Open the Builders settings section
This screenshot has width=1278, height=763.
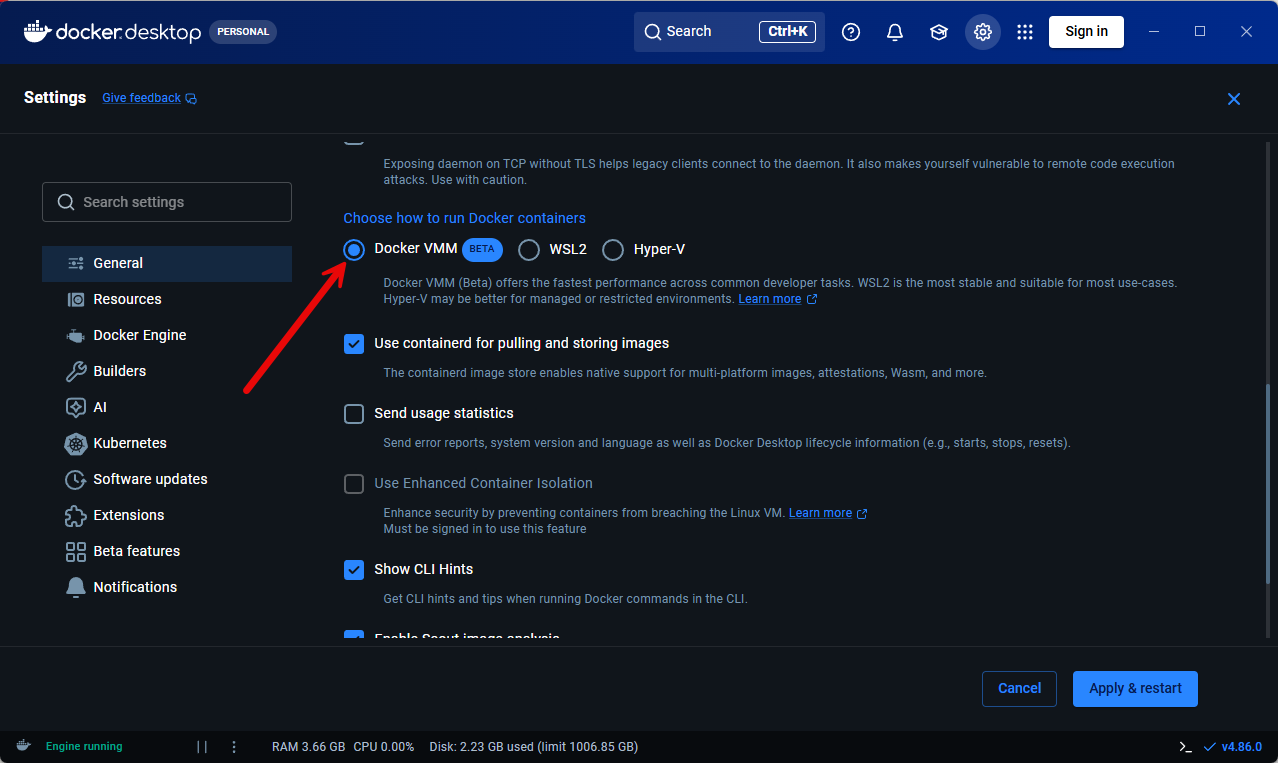167,371
